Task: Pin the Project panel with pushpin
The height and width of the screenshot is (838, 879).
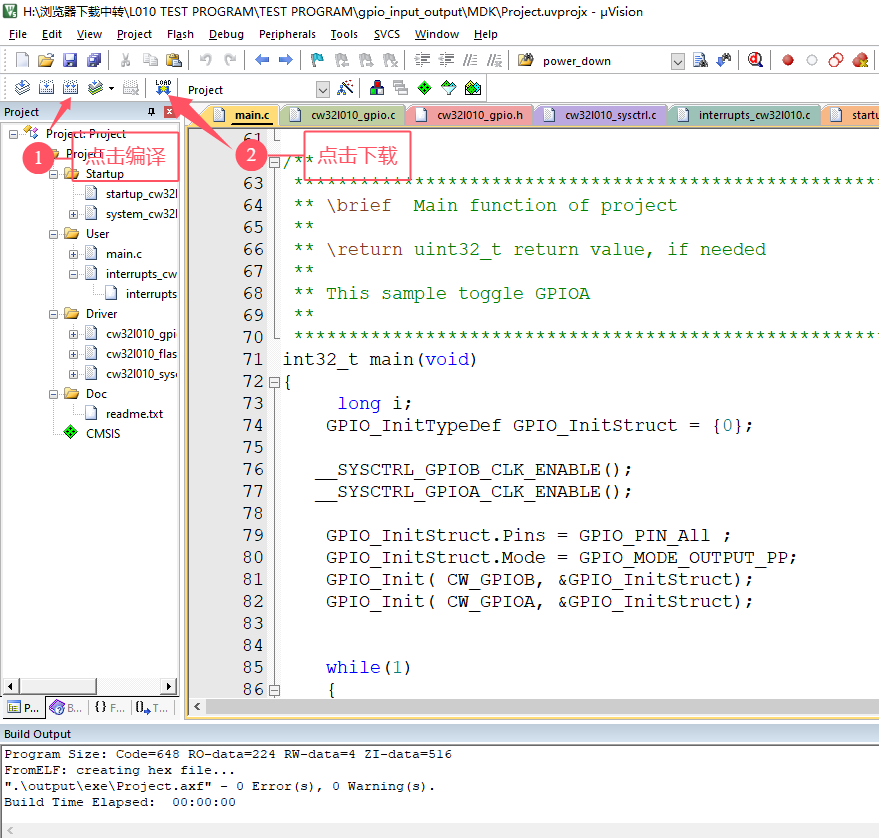Action: point(152,112)
